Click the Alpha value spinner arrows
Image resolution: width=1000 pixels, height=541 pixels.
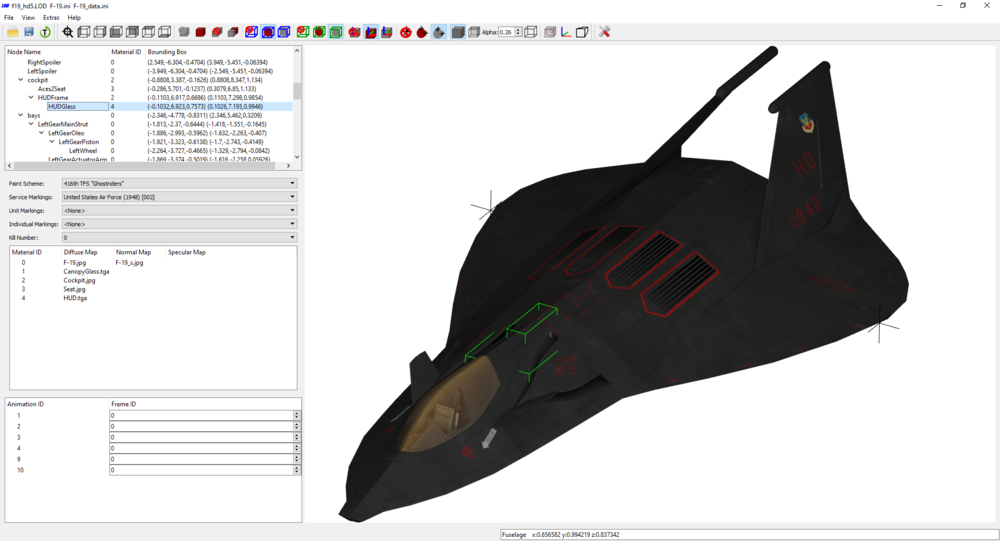tap(518, 32)
